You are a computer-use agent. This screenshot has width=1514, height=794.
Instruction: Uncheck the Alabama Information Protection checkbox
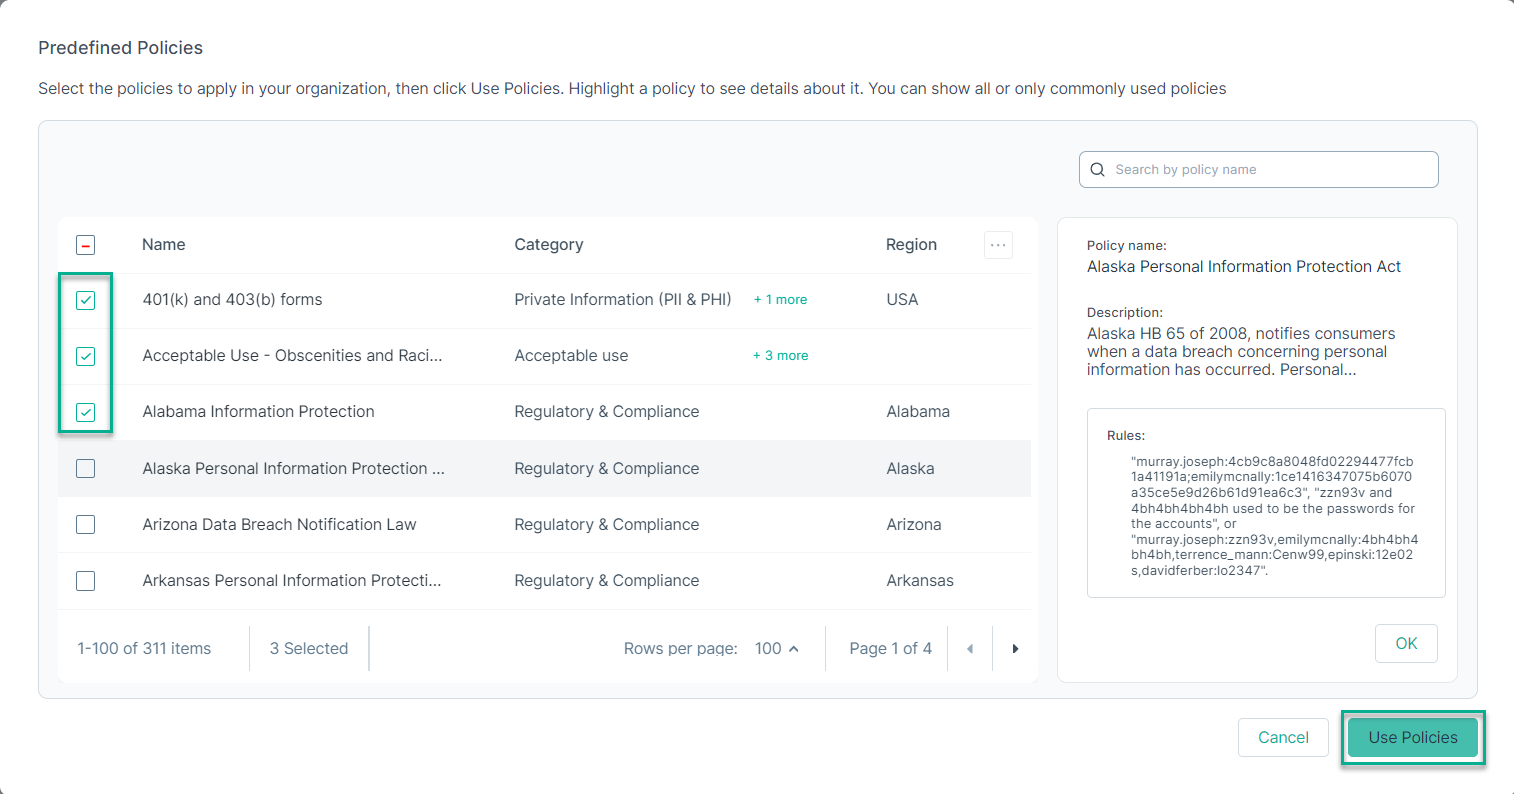click(x=85, y=411)
